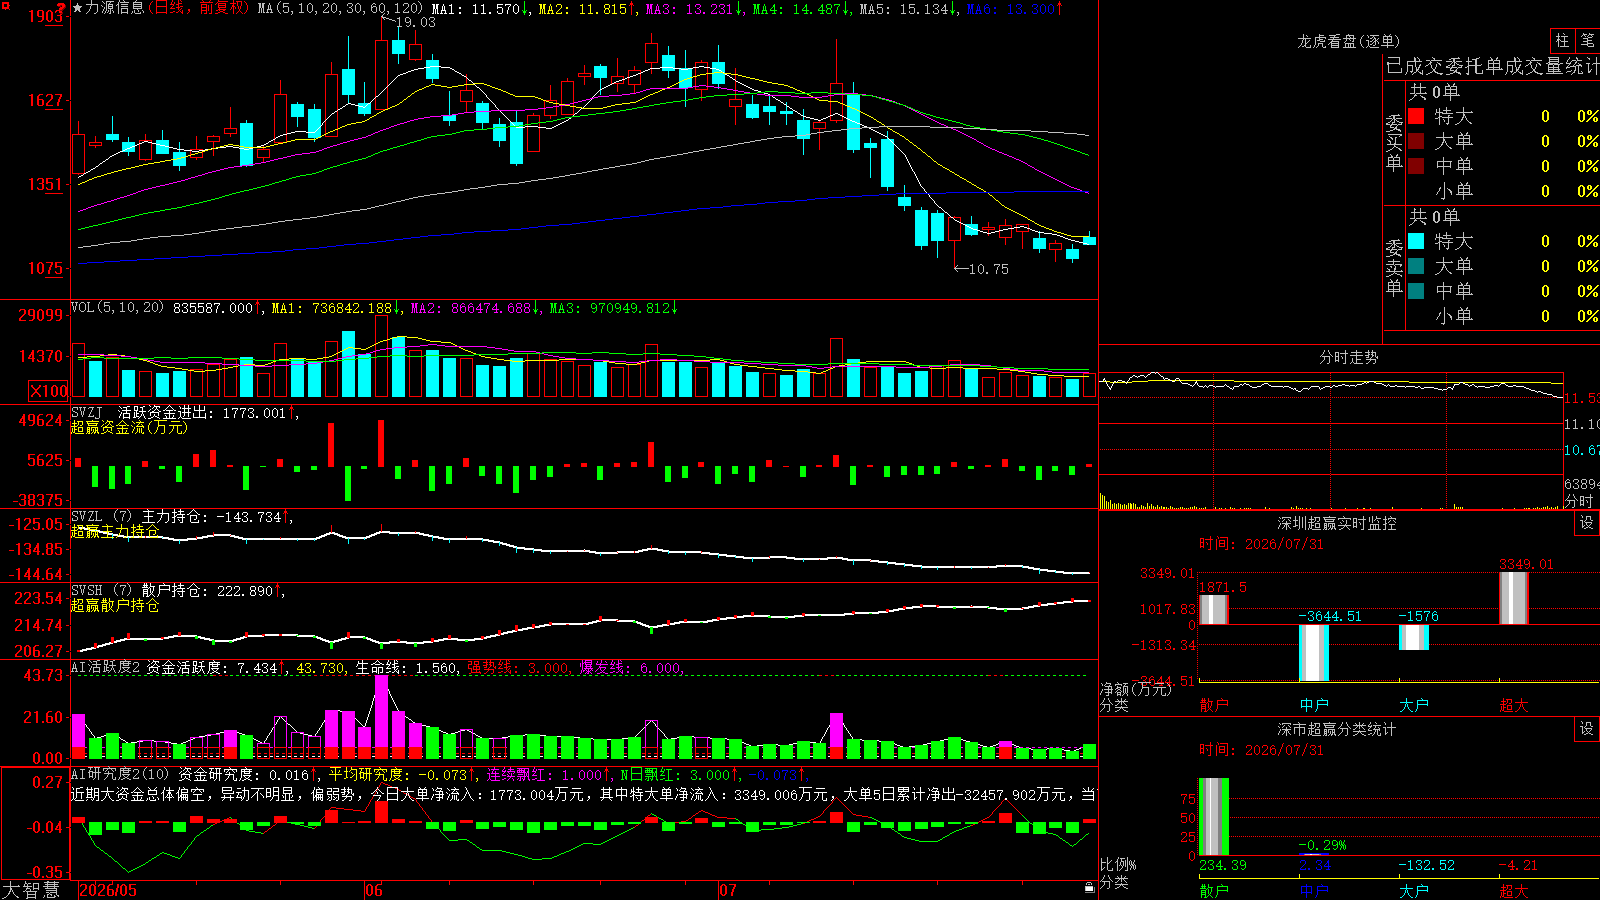Click the 19.03 high price annotation
Screen dimensions: 1600x900
(416, 22)
